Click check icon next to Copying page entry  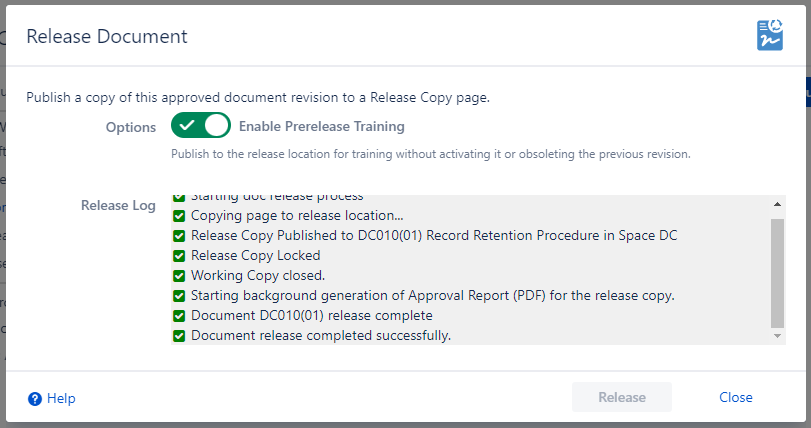click(179, 215)
